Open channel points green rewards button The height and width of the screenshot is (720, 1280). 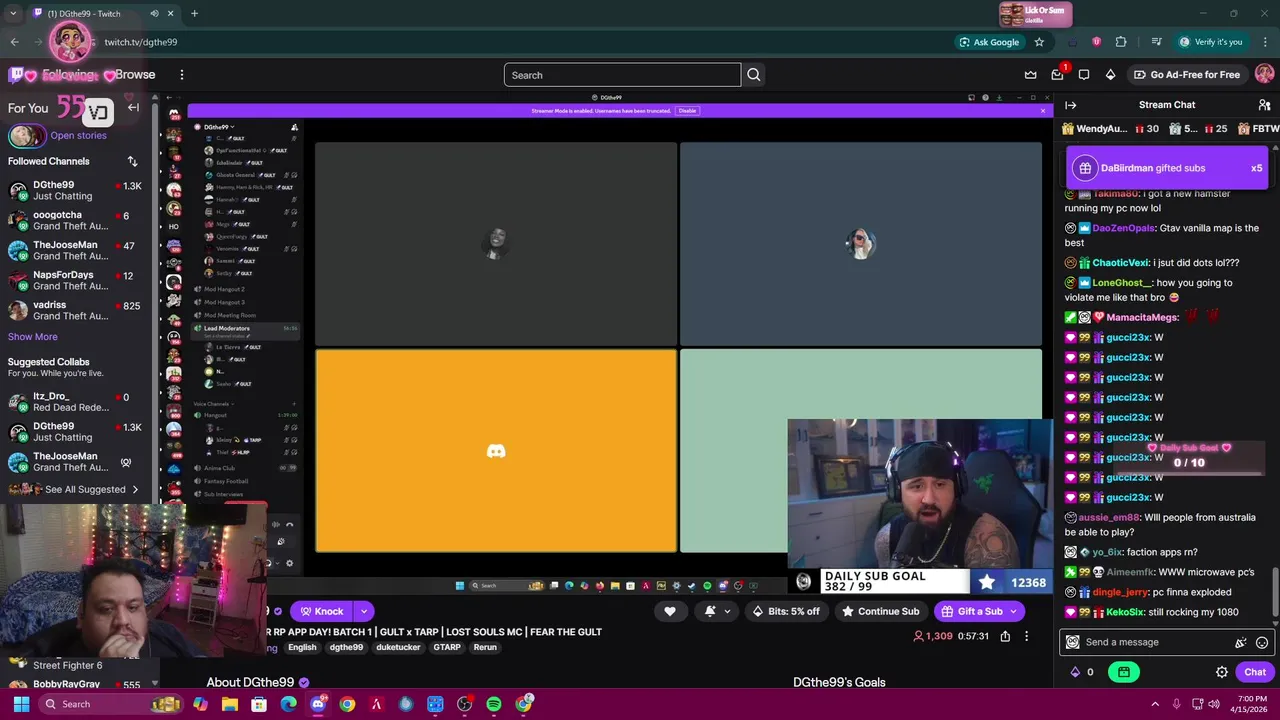1124,672
